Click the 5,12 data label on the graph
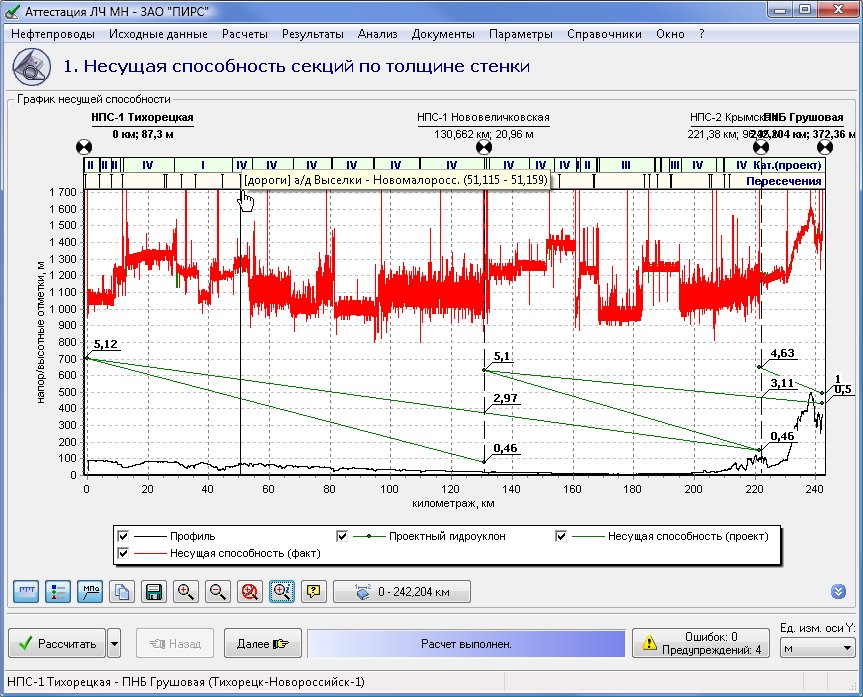863x697 pixels. pyautogui.click(x=106, y=345)
